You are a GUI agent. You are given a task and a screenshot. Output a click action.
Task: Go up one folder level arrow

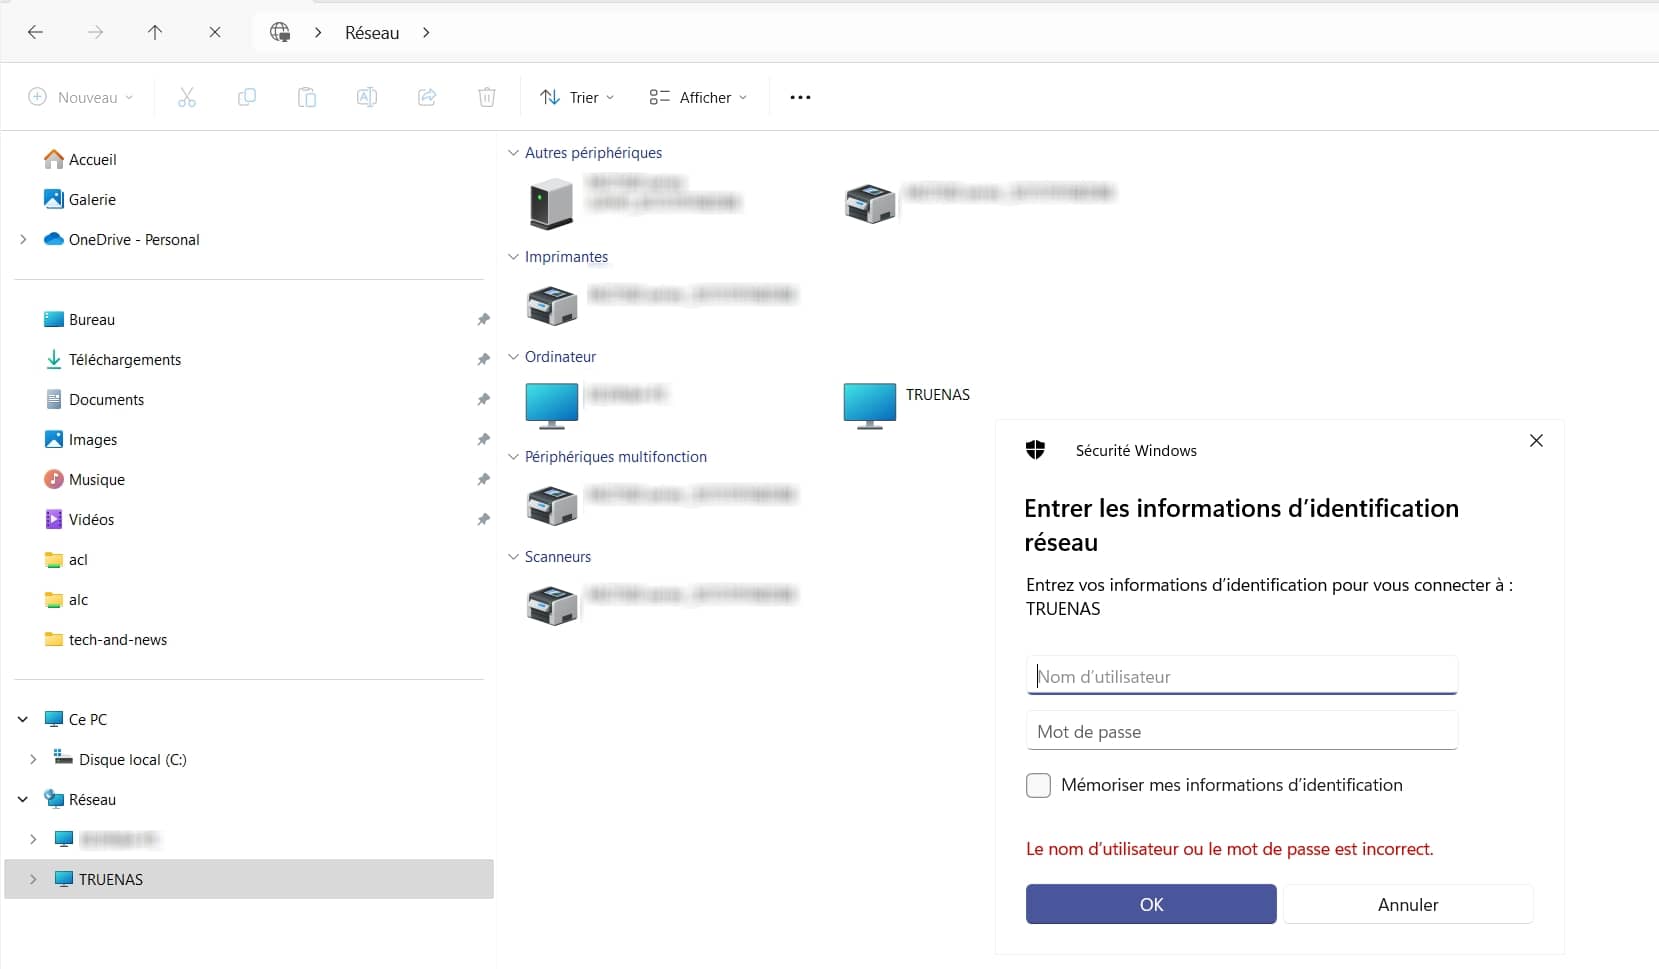coord(155,32)
